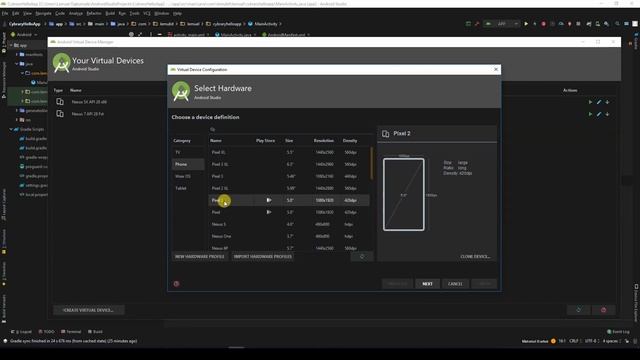The height and width of the screenshot is (360, 640).
Task: Click the MainActivity breadcrumb in navigation bar
Action: pos(262,24)
